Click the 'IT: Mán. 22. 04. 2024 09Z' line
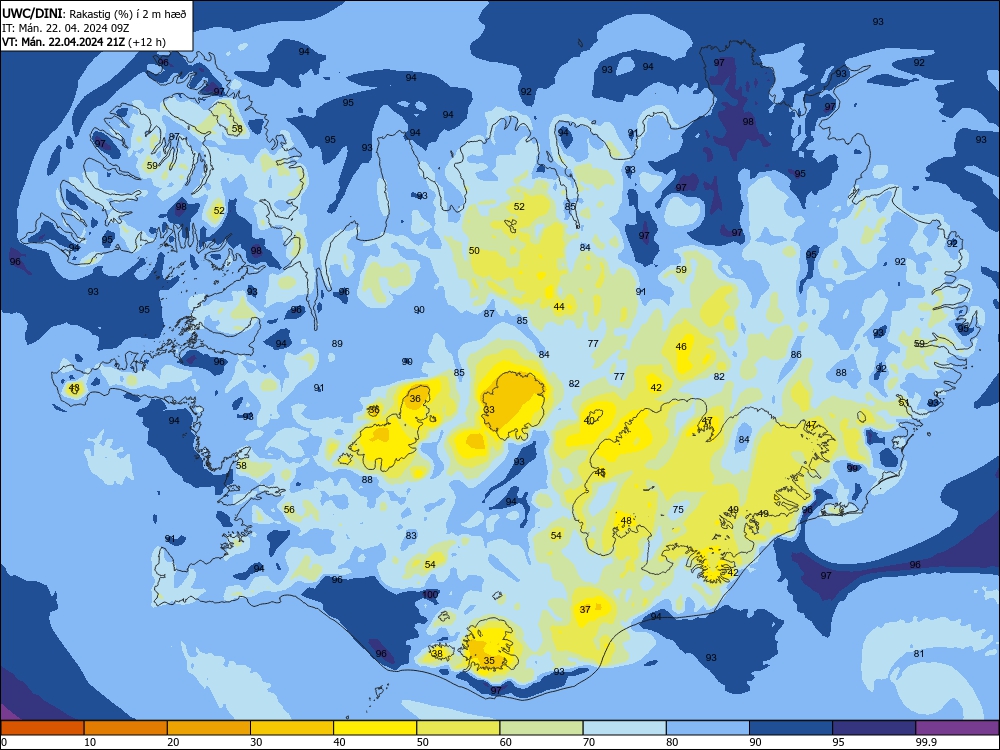Viewport: 1000px width, 750px height. pos(66,28)
